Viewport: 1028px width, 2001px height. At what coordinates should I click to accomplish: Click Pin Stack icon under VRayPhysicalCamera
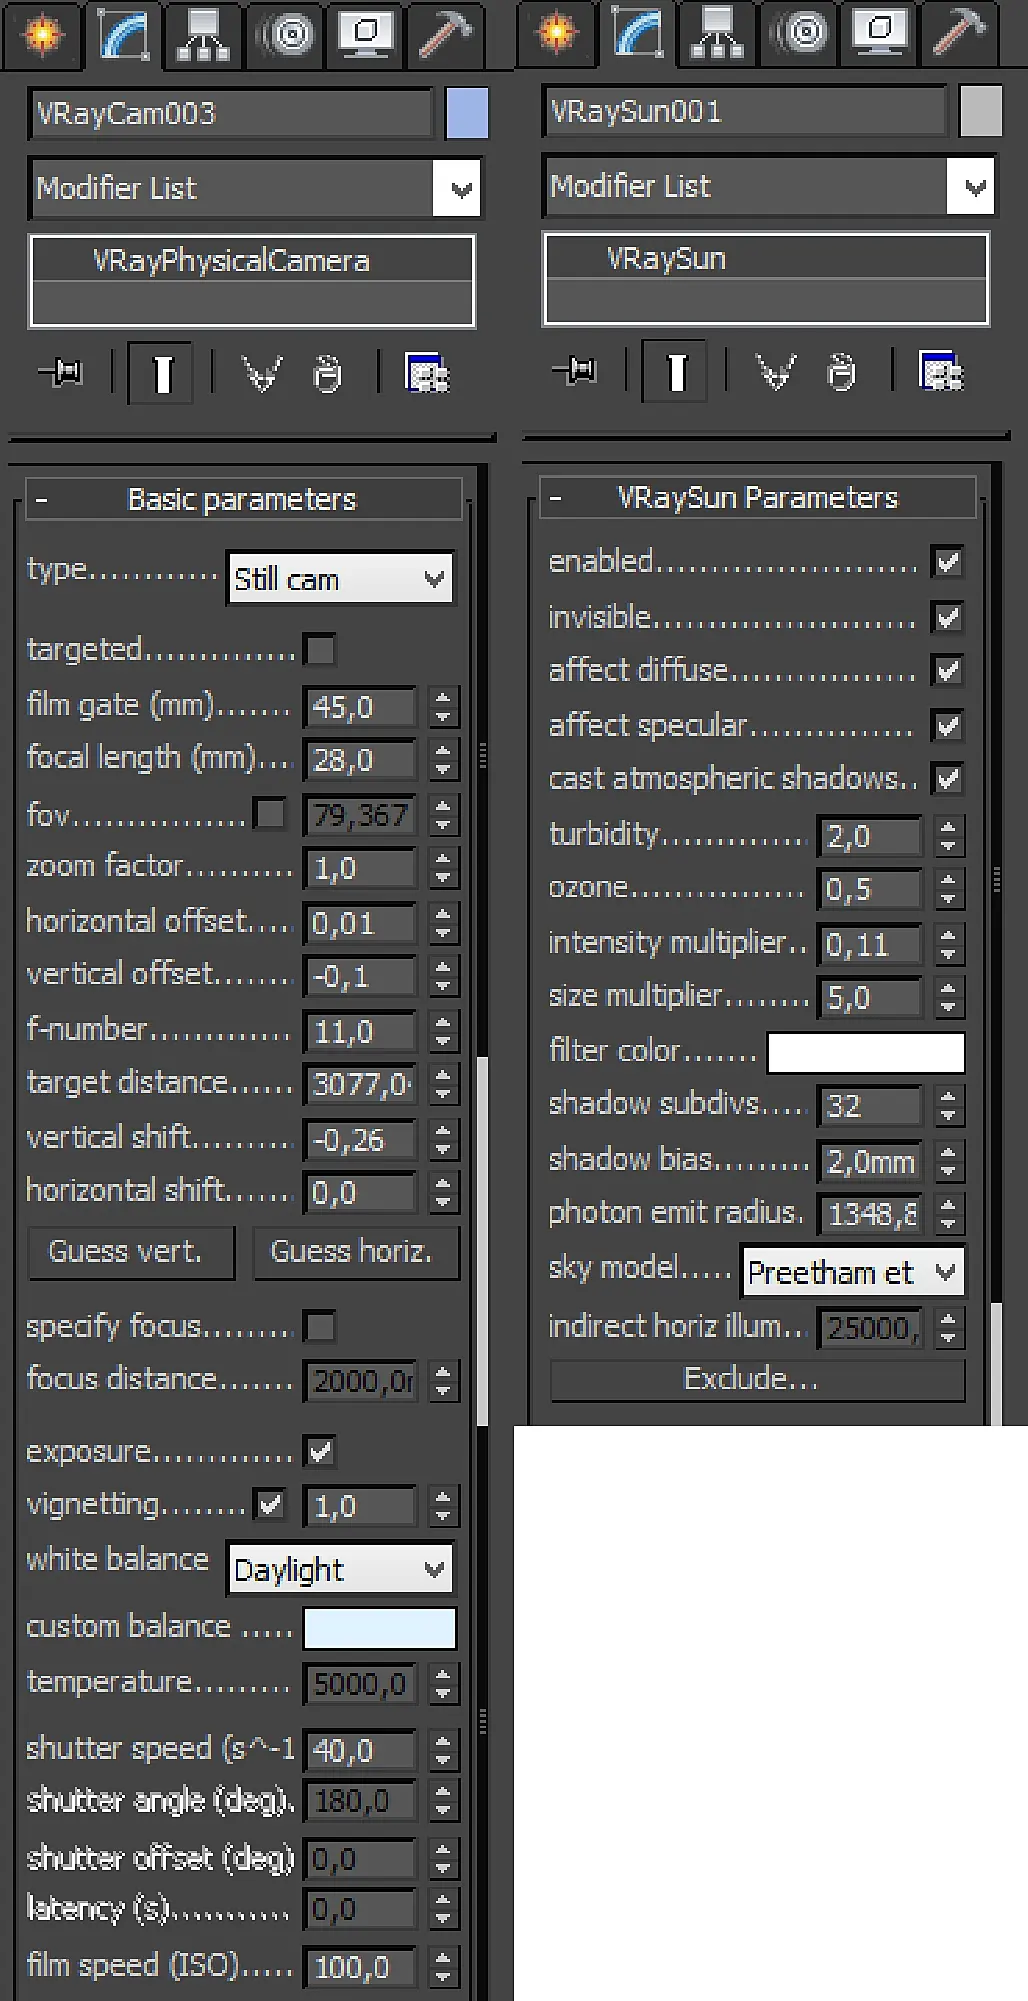tap(60, 373)
